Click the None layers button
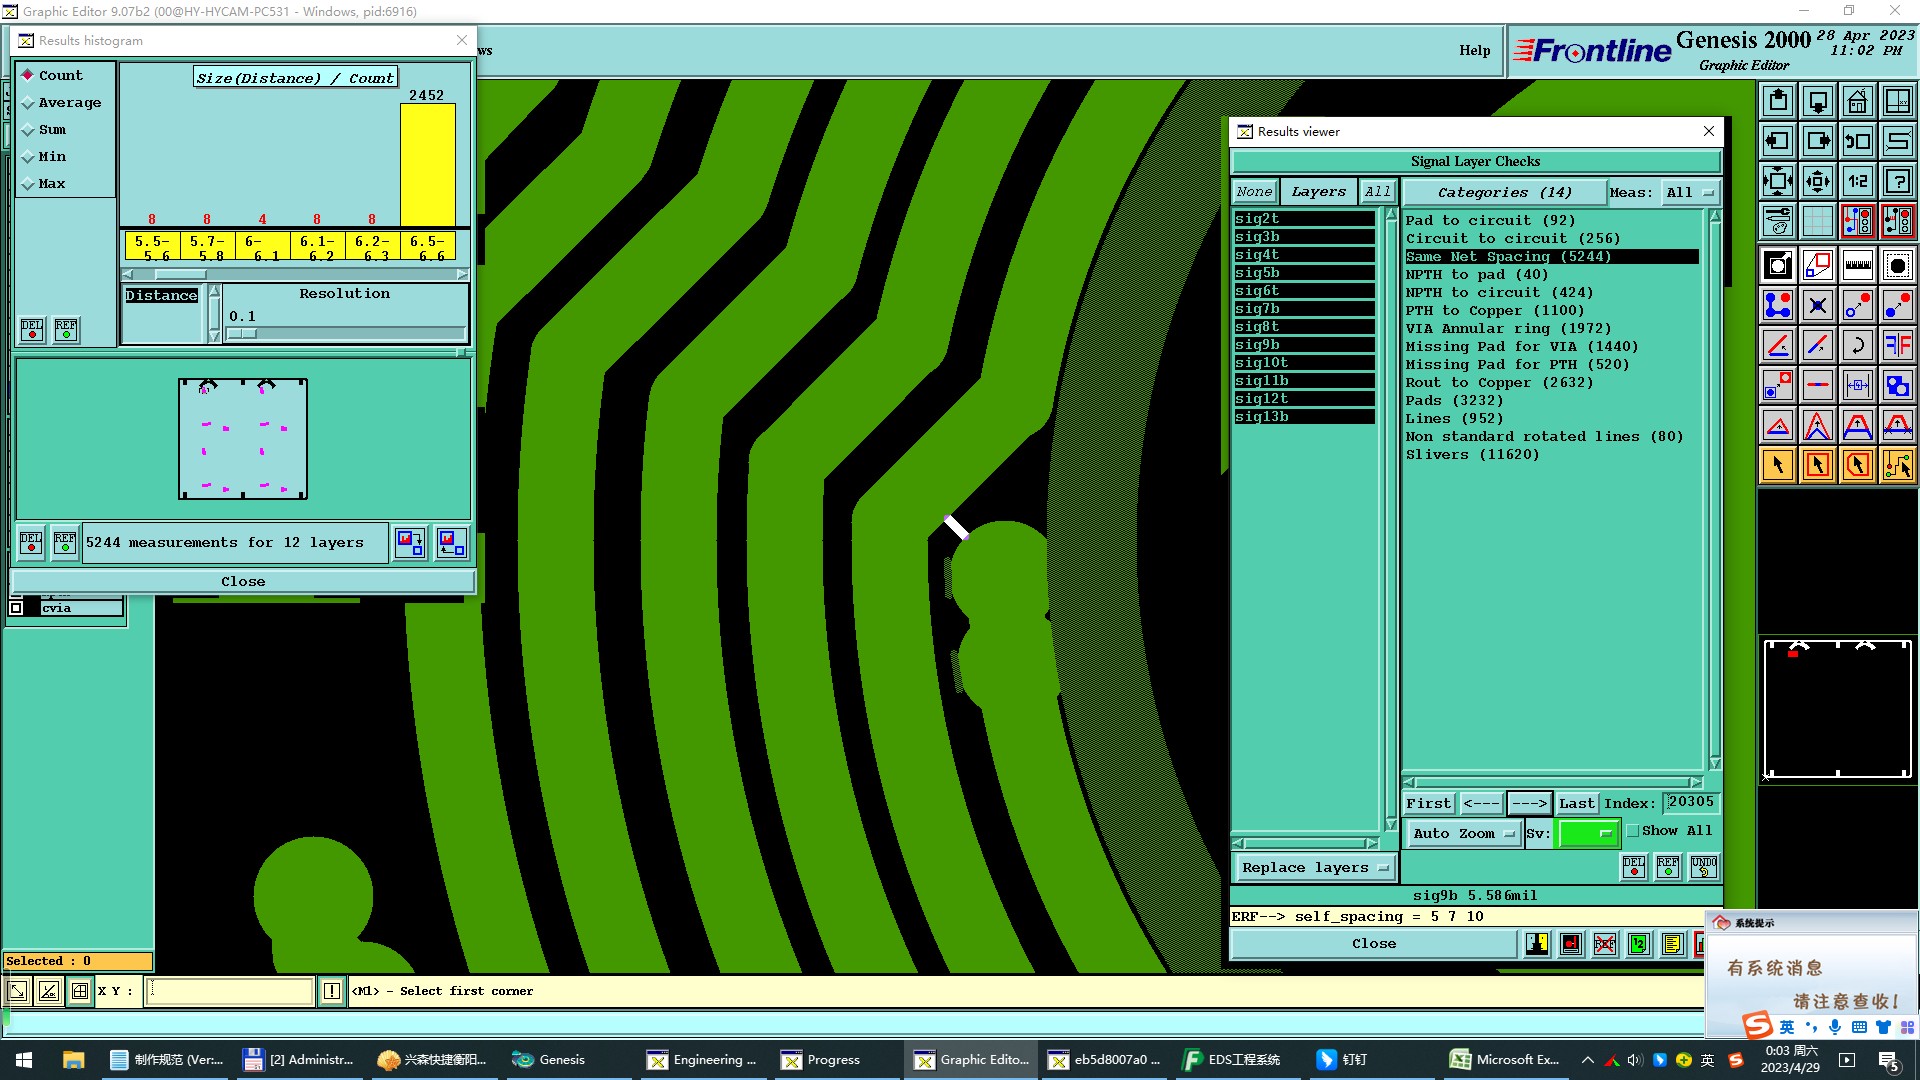Viewport: 1920px width, 1080px height. [1254, 192]
